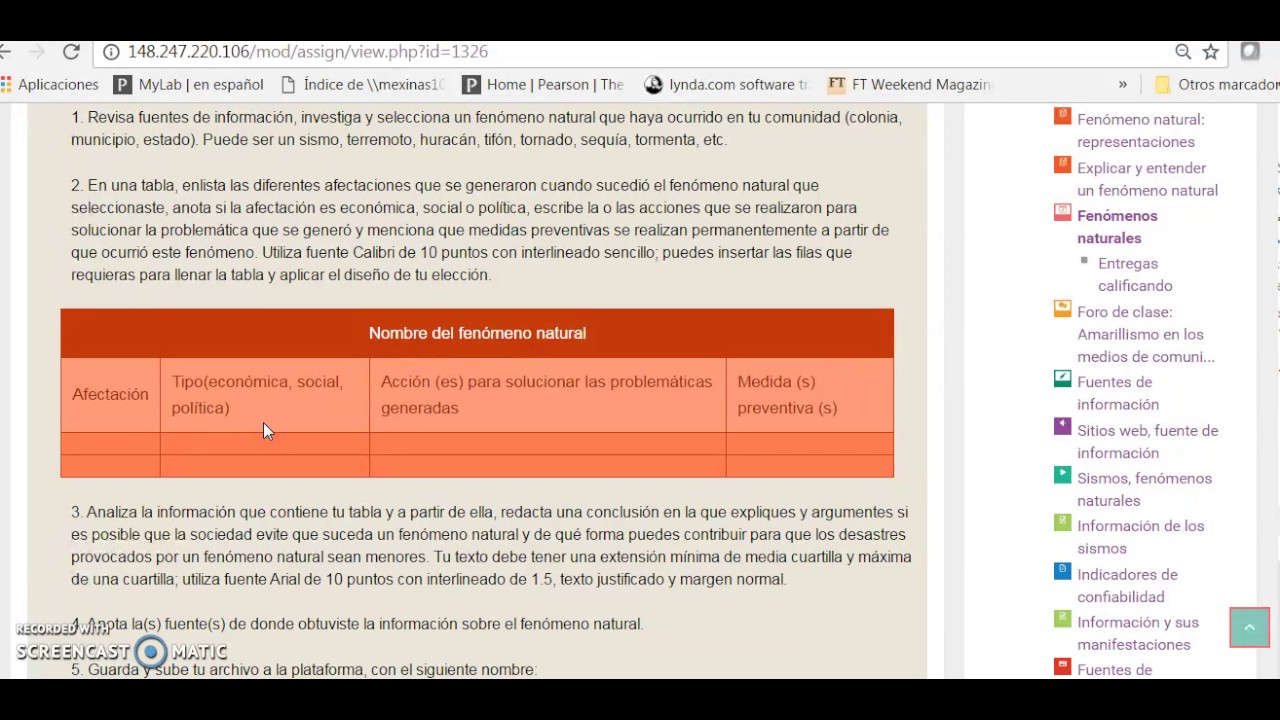This screenshot has height=720, width=1280.
Task: Open Foro de clase: Amarillismo forum
Action: coord(1146,334)
